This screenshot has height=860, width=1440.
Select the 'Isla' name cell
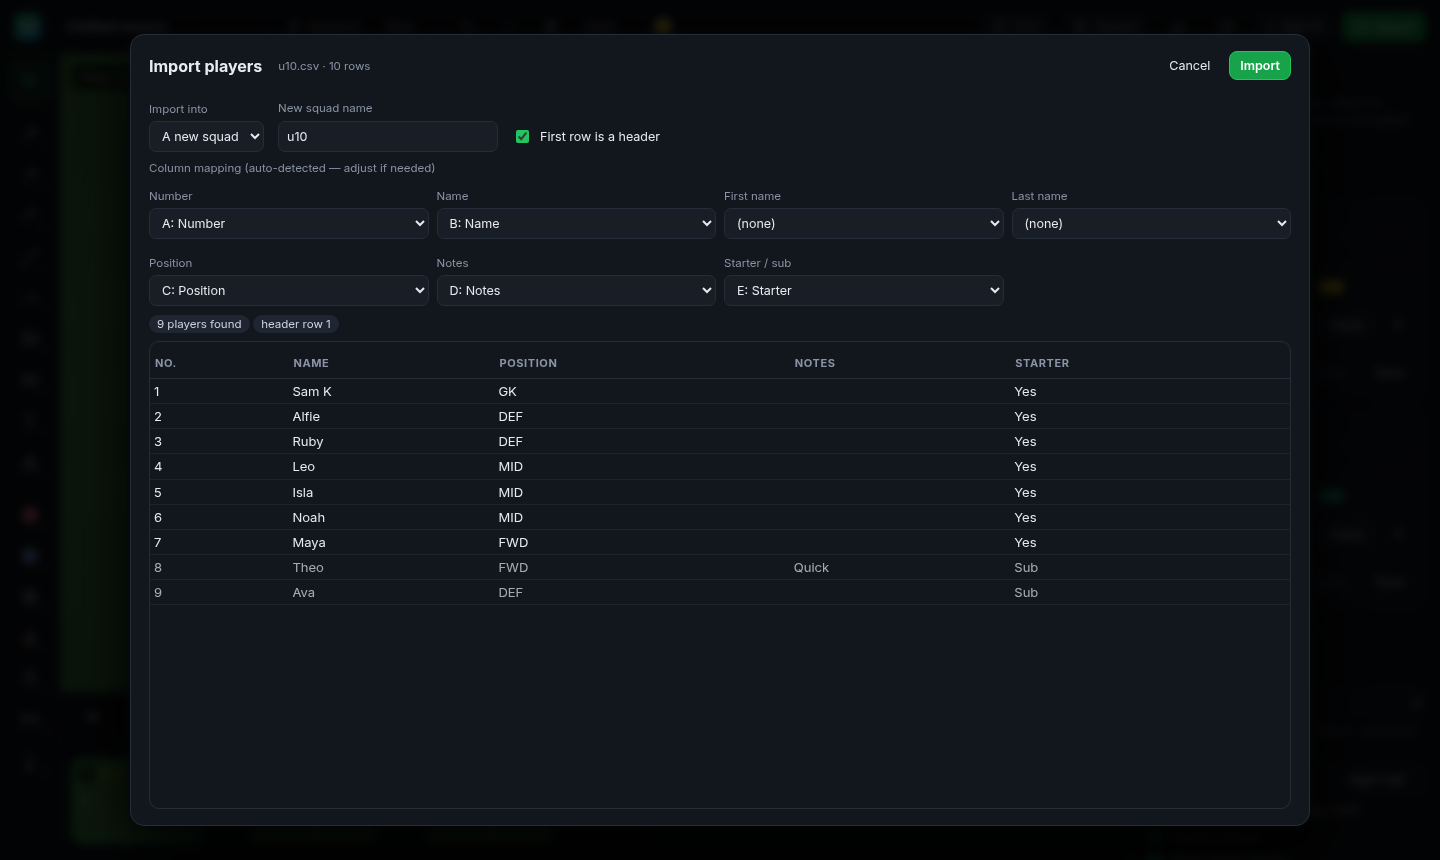coord(303,493)
